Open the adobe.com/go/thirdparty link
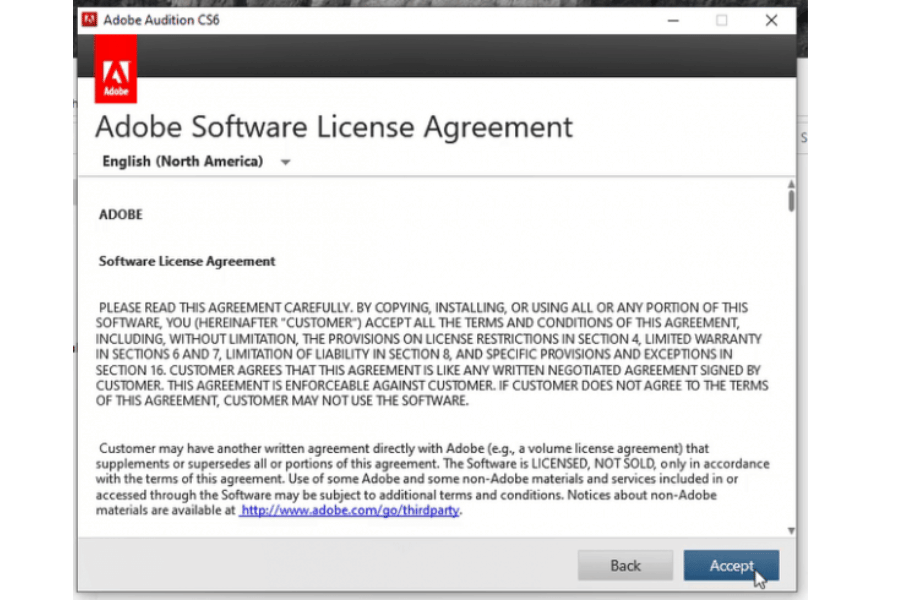This screenshot has width=900, height=600. [350, 510]
